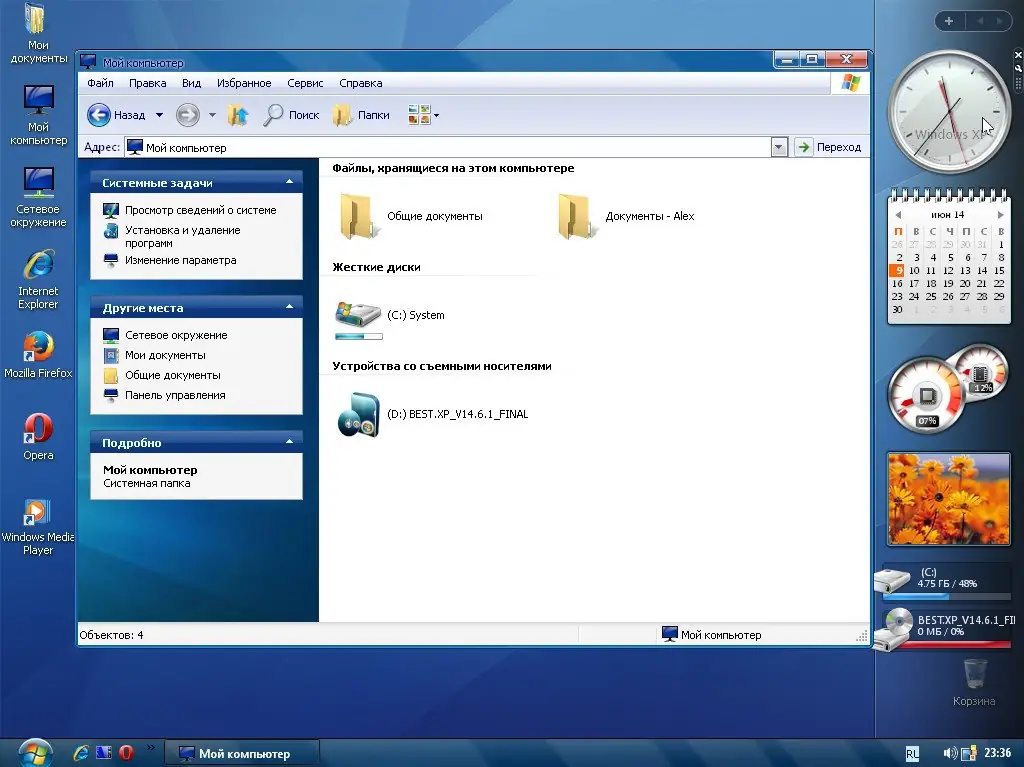
Task: Click Установка и удаление программ link
Action: (182, 237)
